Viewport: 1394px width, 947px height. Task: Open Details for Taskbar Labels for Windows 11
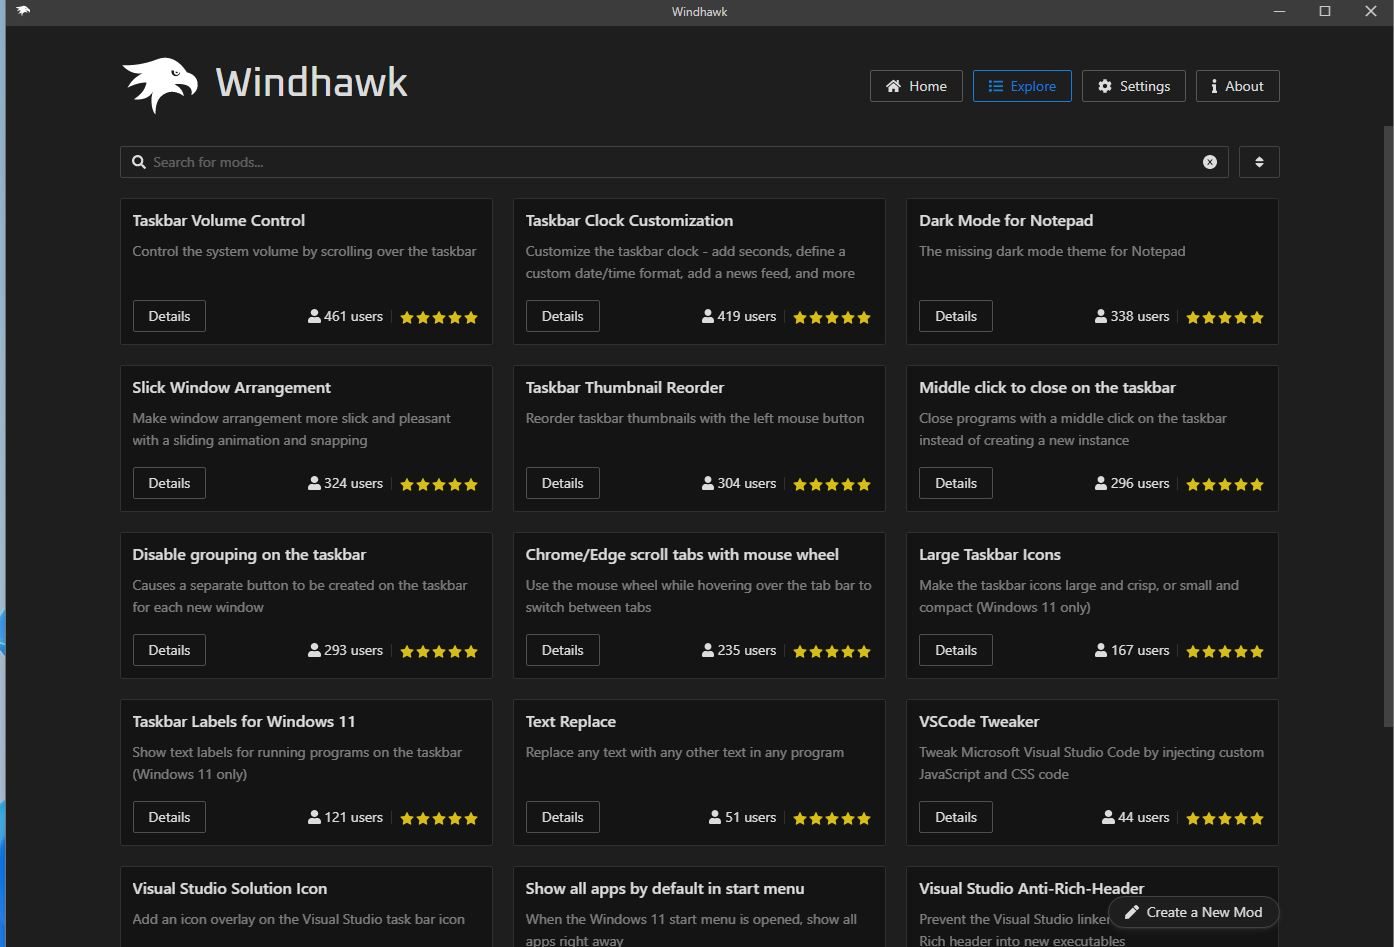(169, 817)
